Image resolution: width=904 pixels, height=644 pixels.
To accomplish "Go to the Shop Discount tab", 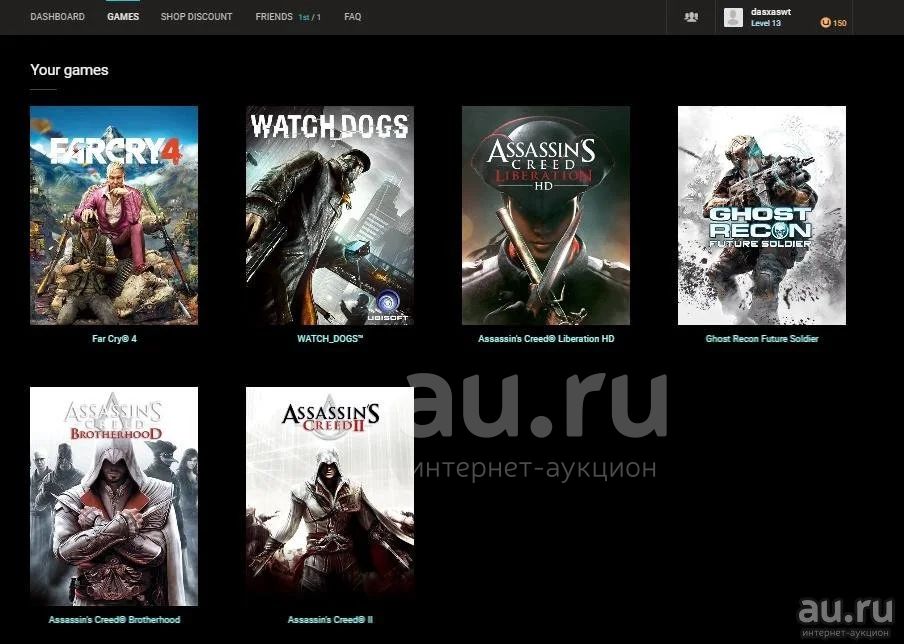I will click(196, 17).
